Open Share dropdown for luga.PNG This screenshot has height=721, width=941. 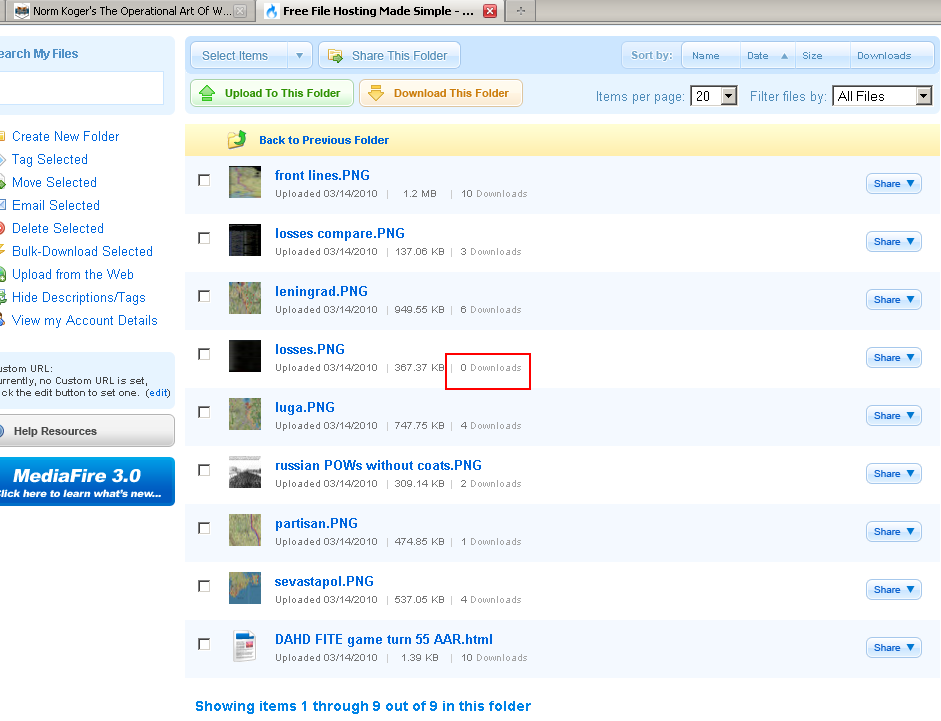click(x=894, y=415)
